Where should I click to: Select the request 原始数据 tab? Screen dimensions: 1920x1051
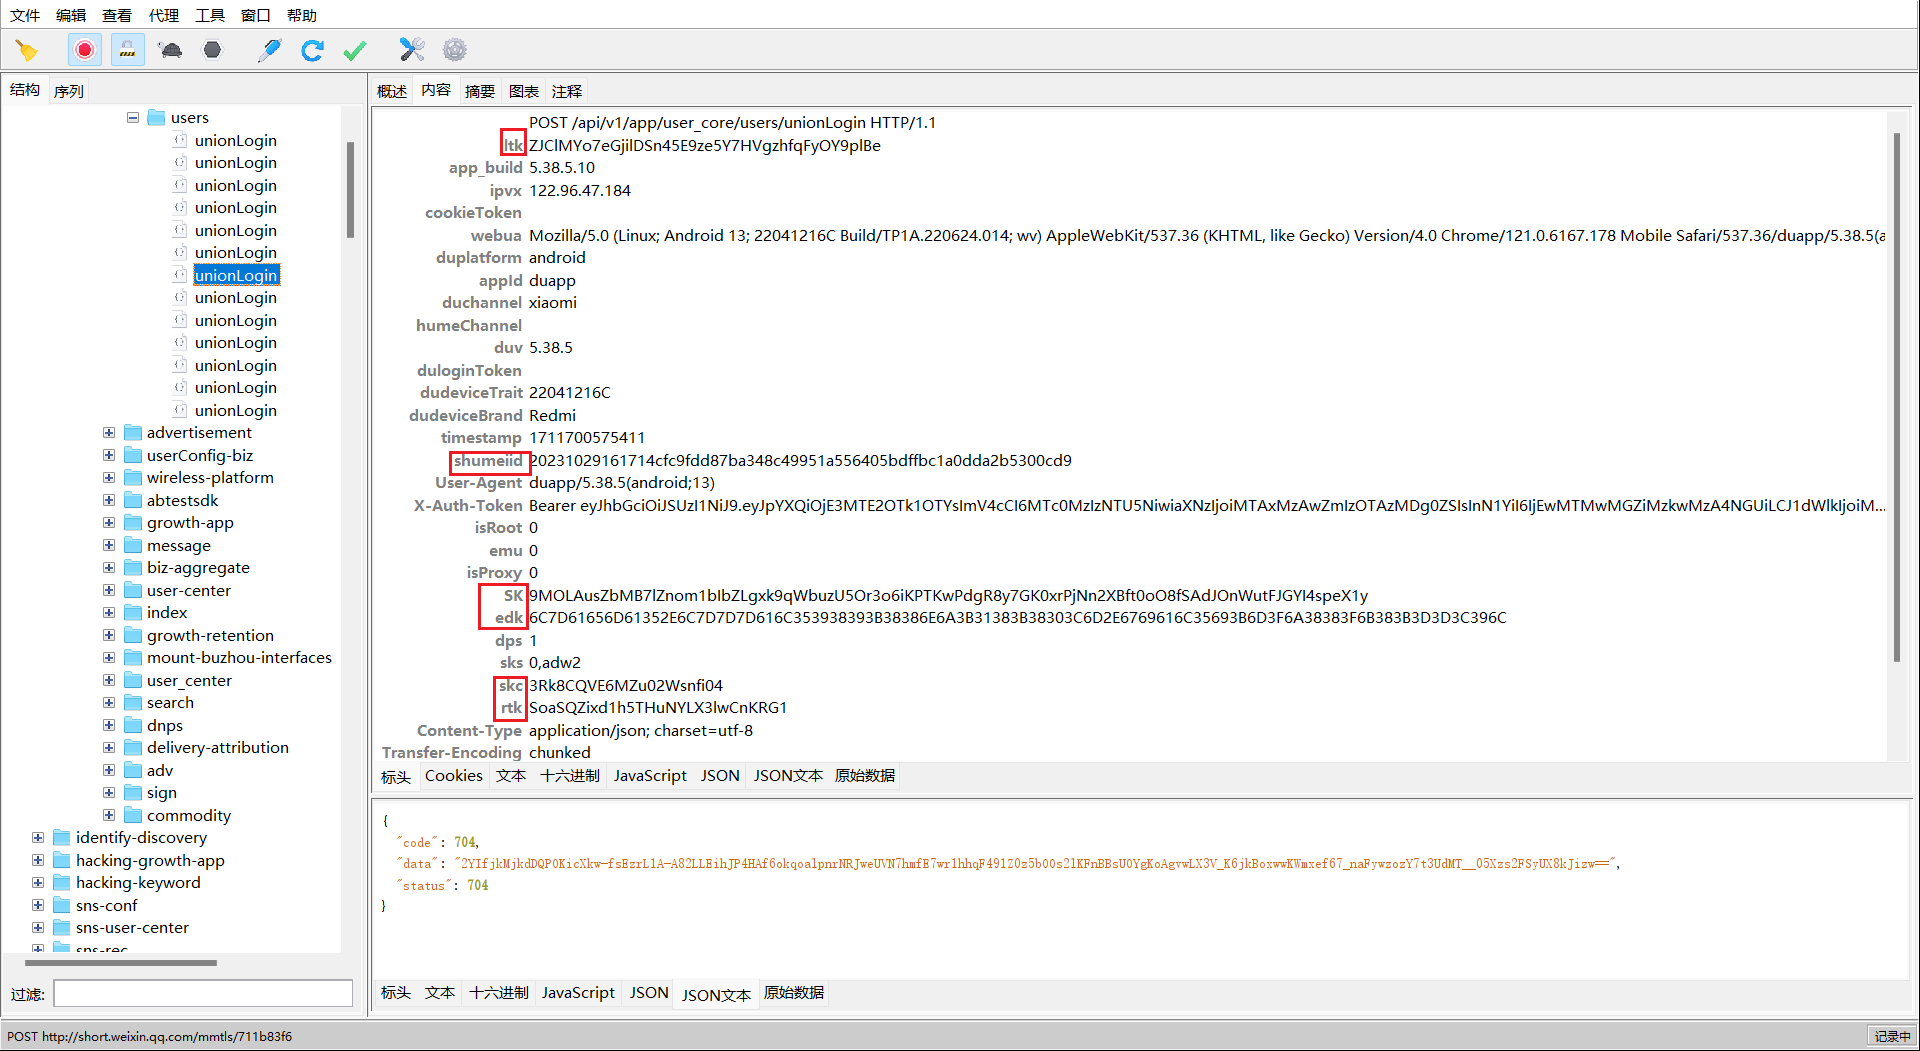click(865, 776)
